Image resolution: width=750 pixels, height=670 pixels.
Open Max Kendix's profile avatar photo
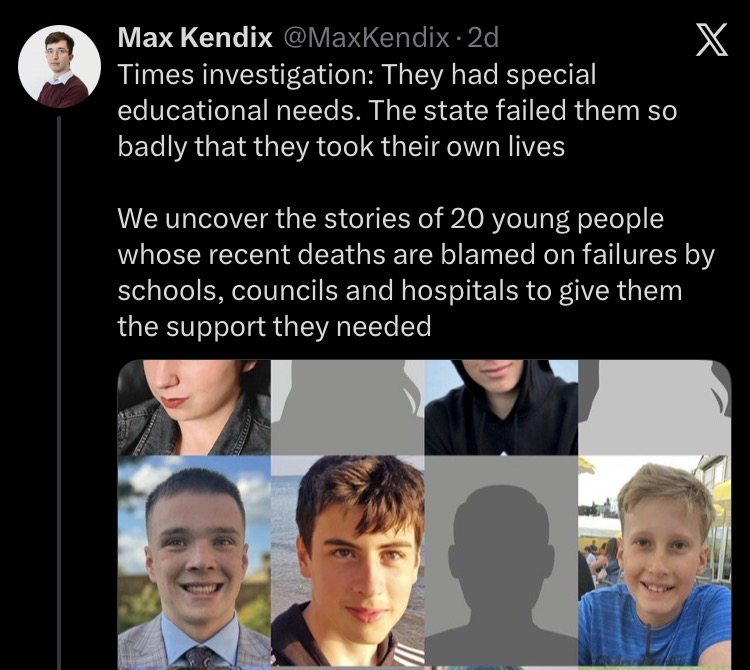59,66
